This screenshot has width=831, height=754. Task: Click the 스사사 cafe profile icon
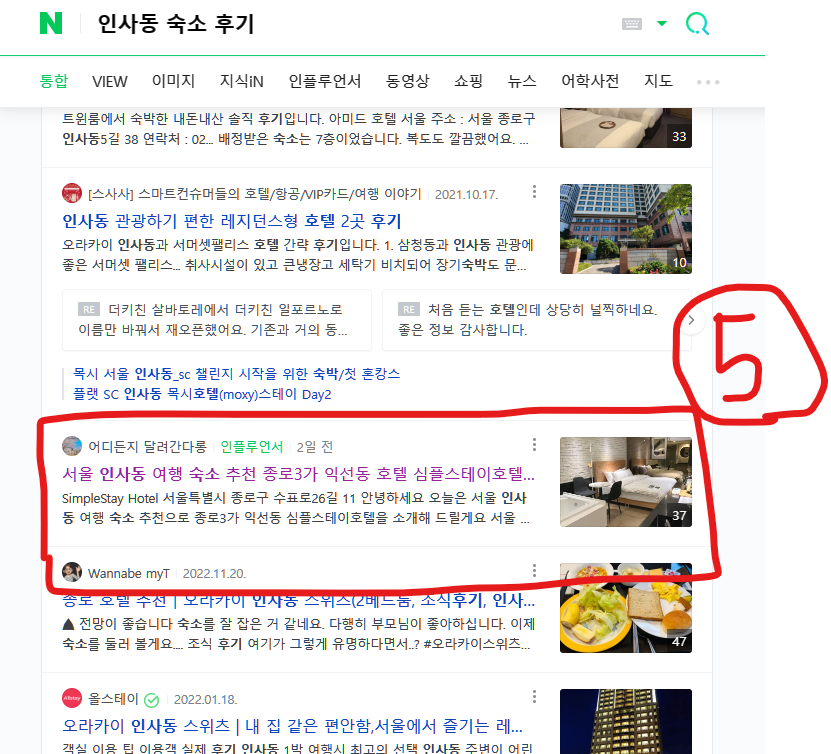(x=72, y=193)
